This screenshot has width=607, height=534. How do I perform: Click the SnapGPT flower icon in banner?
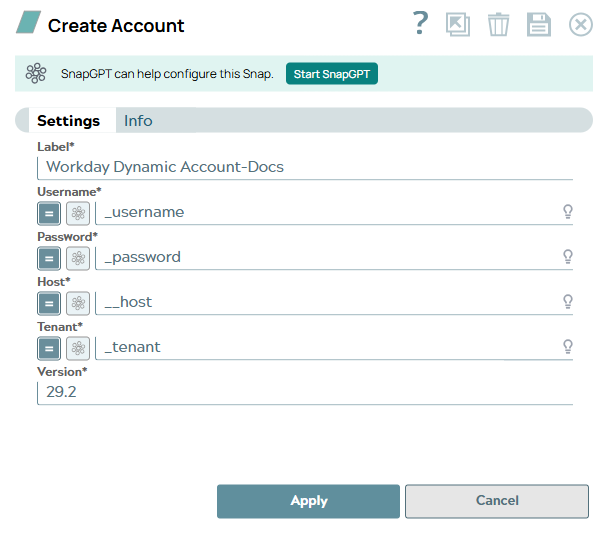point(36,73)
